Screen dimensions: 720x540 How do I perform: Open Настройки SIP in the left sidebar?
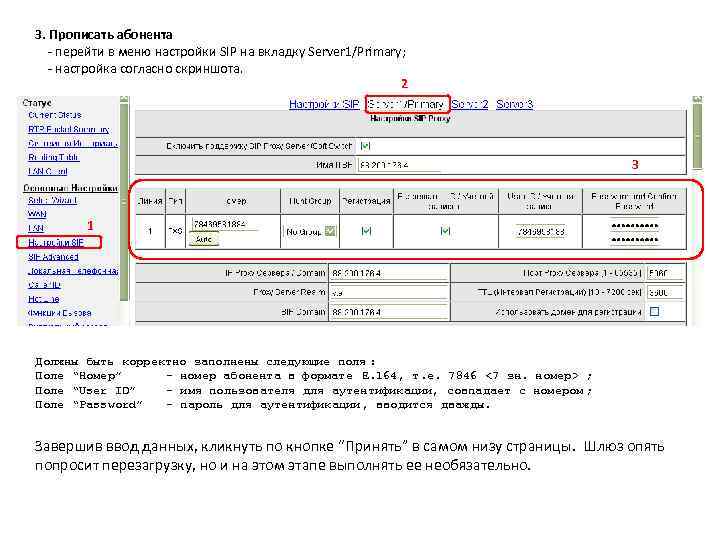tap(56, 242)
